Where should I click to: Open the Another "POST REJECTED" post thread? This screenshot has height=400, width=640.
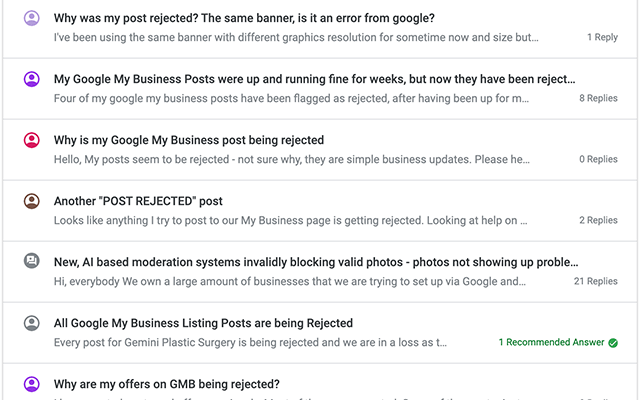[x=138, y=201]
